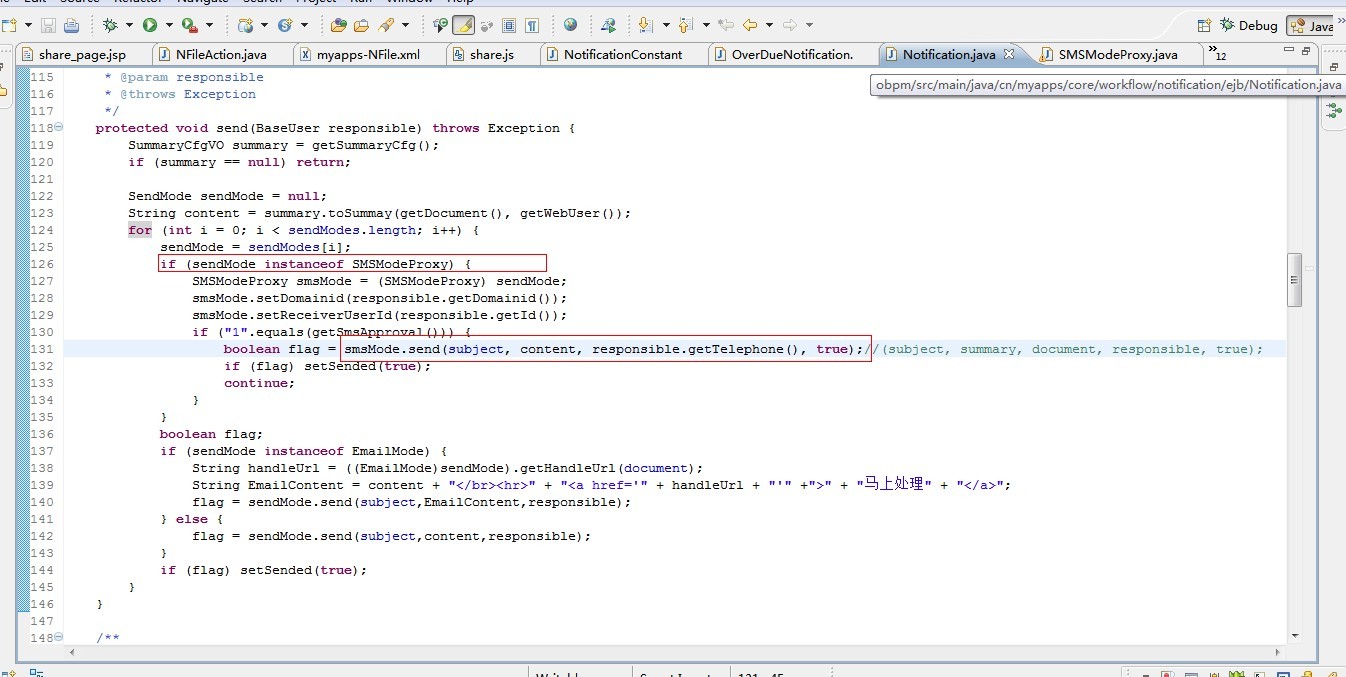Click the 'SummaryCfgVO' text on line 119
Viewport: 1346px width, 677px height.
click(x=176, y=145)
